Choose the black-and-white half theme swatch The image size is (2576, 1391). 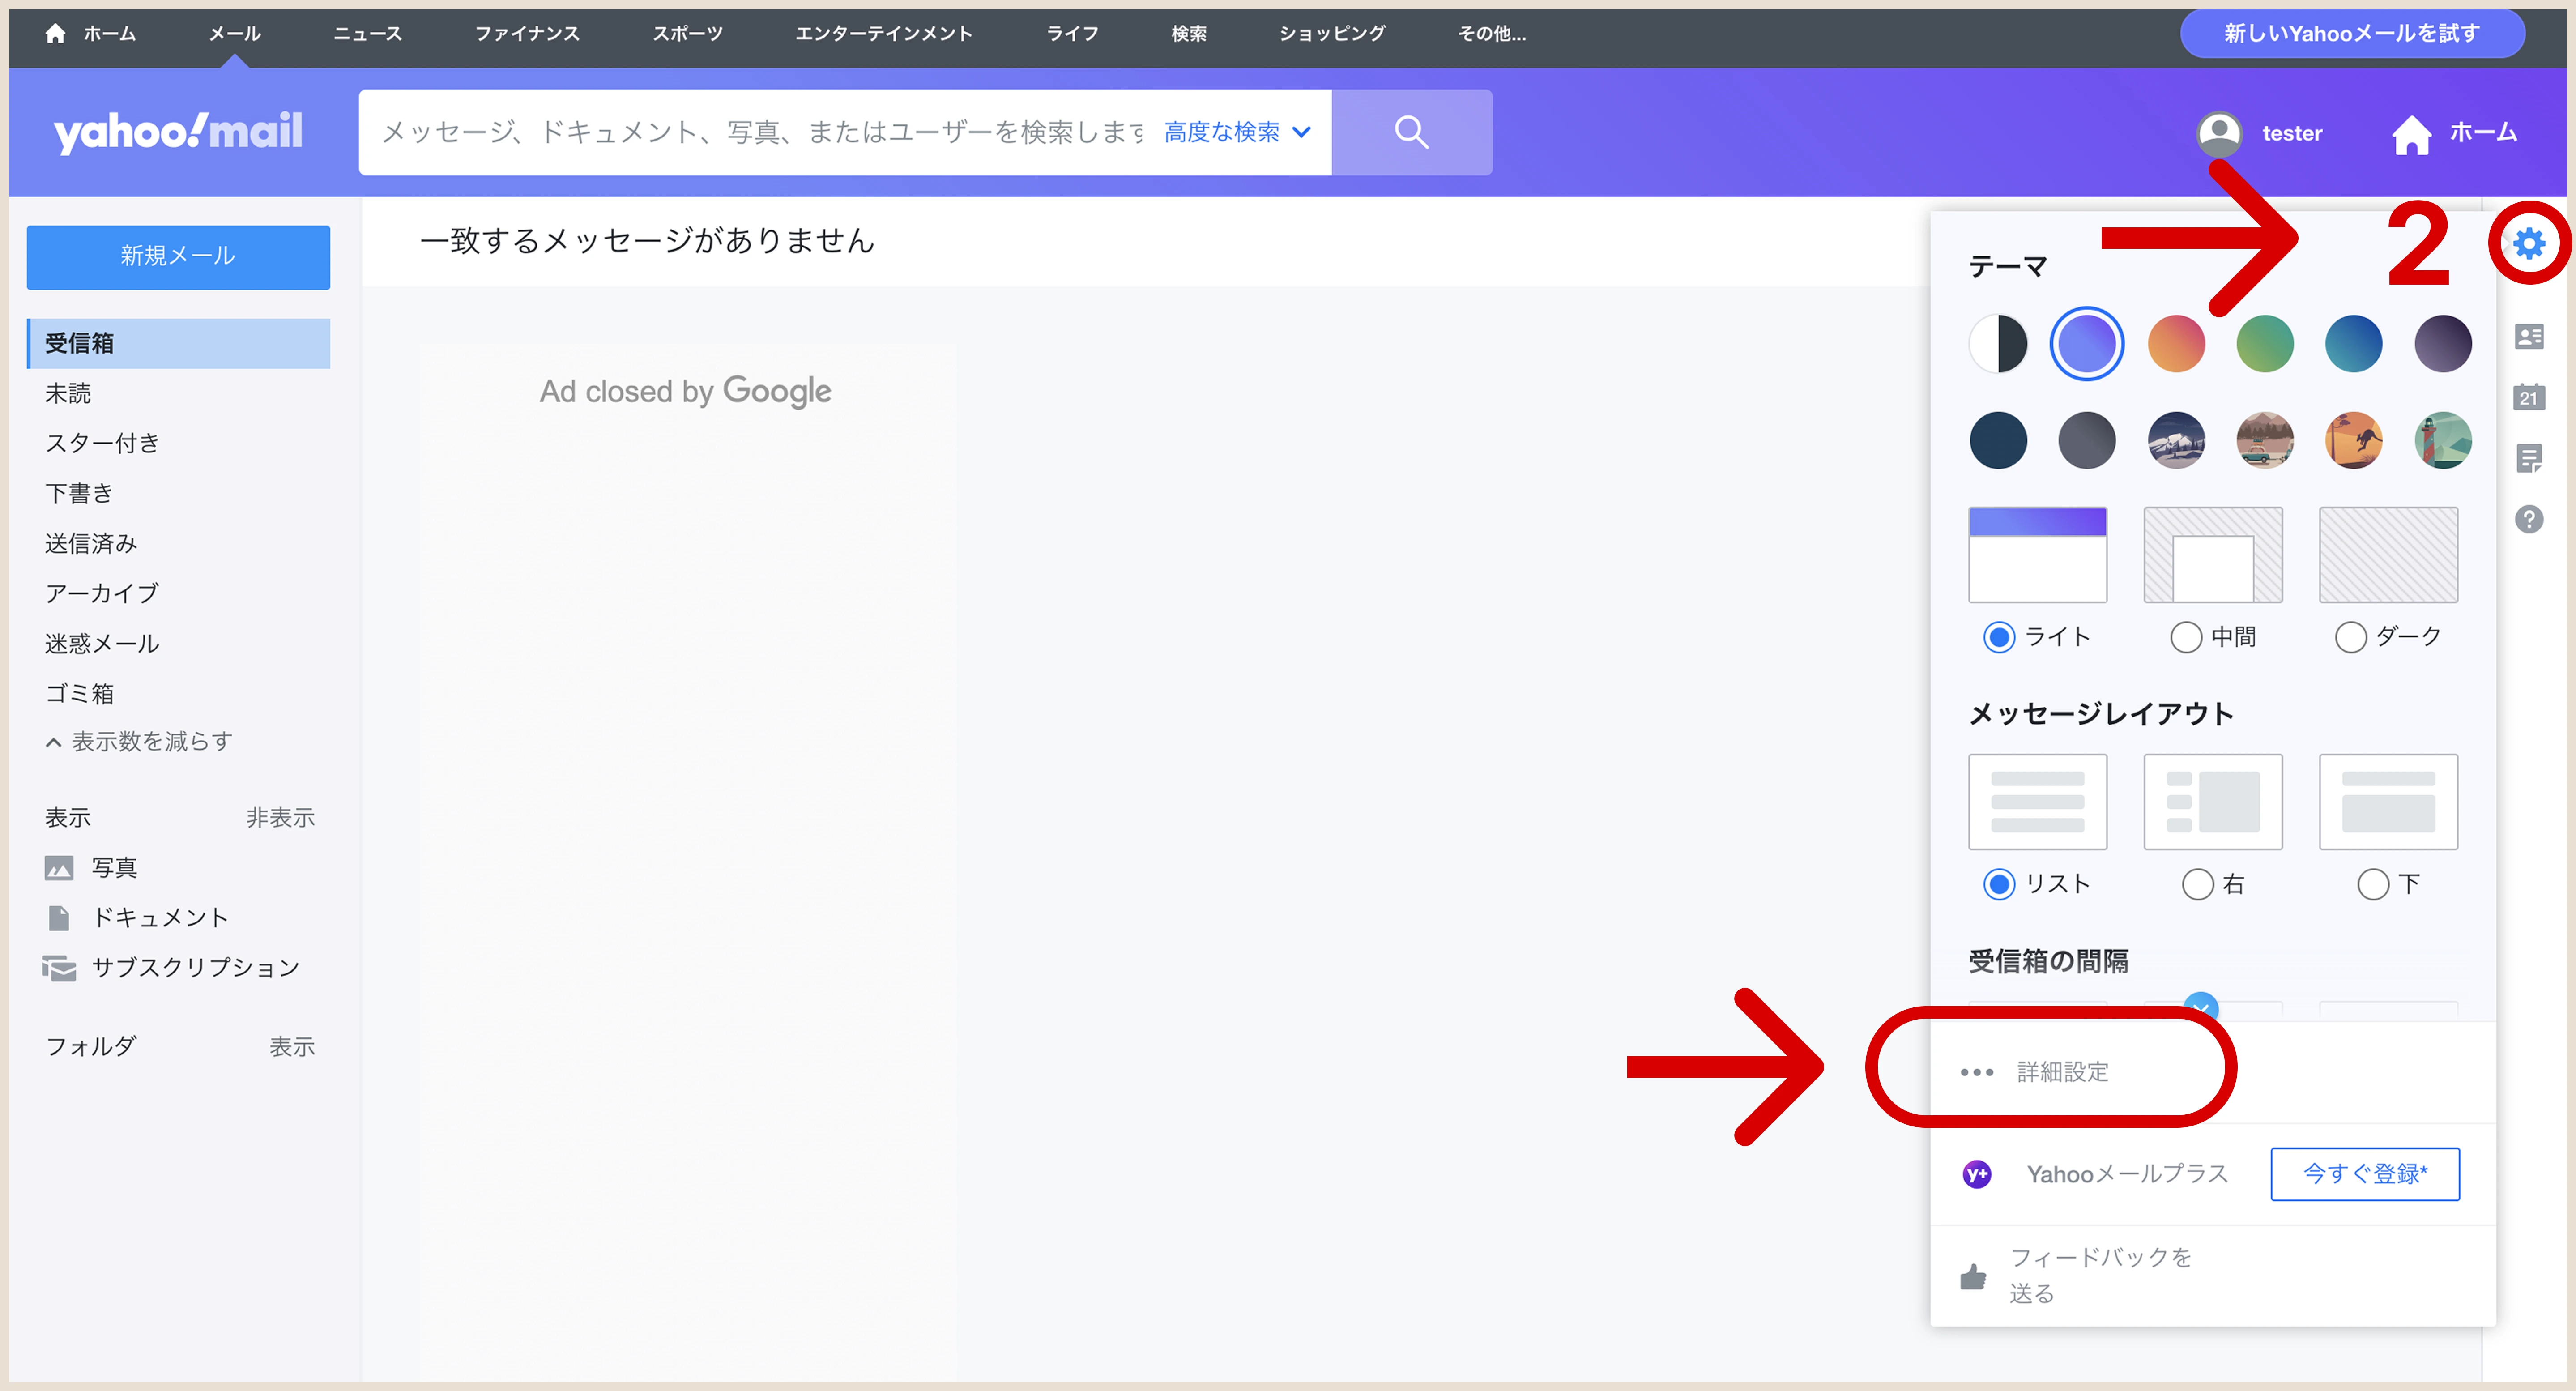(1998, 344)
